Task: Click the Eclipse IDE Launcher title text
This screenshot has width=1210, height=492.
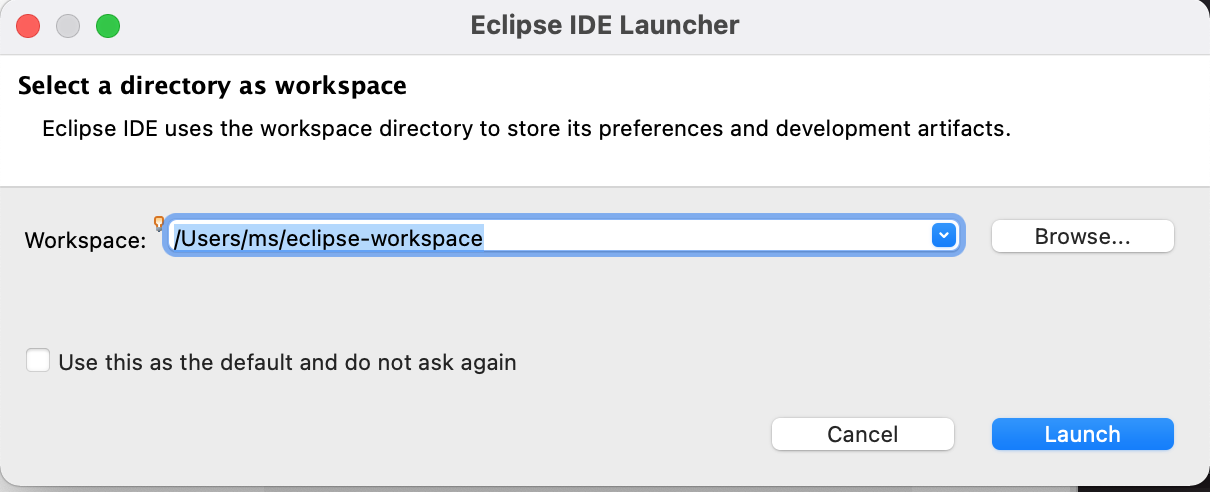Action: (605, 25)
